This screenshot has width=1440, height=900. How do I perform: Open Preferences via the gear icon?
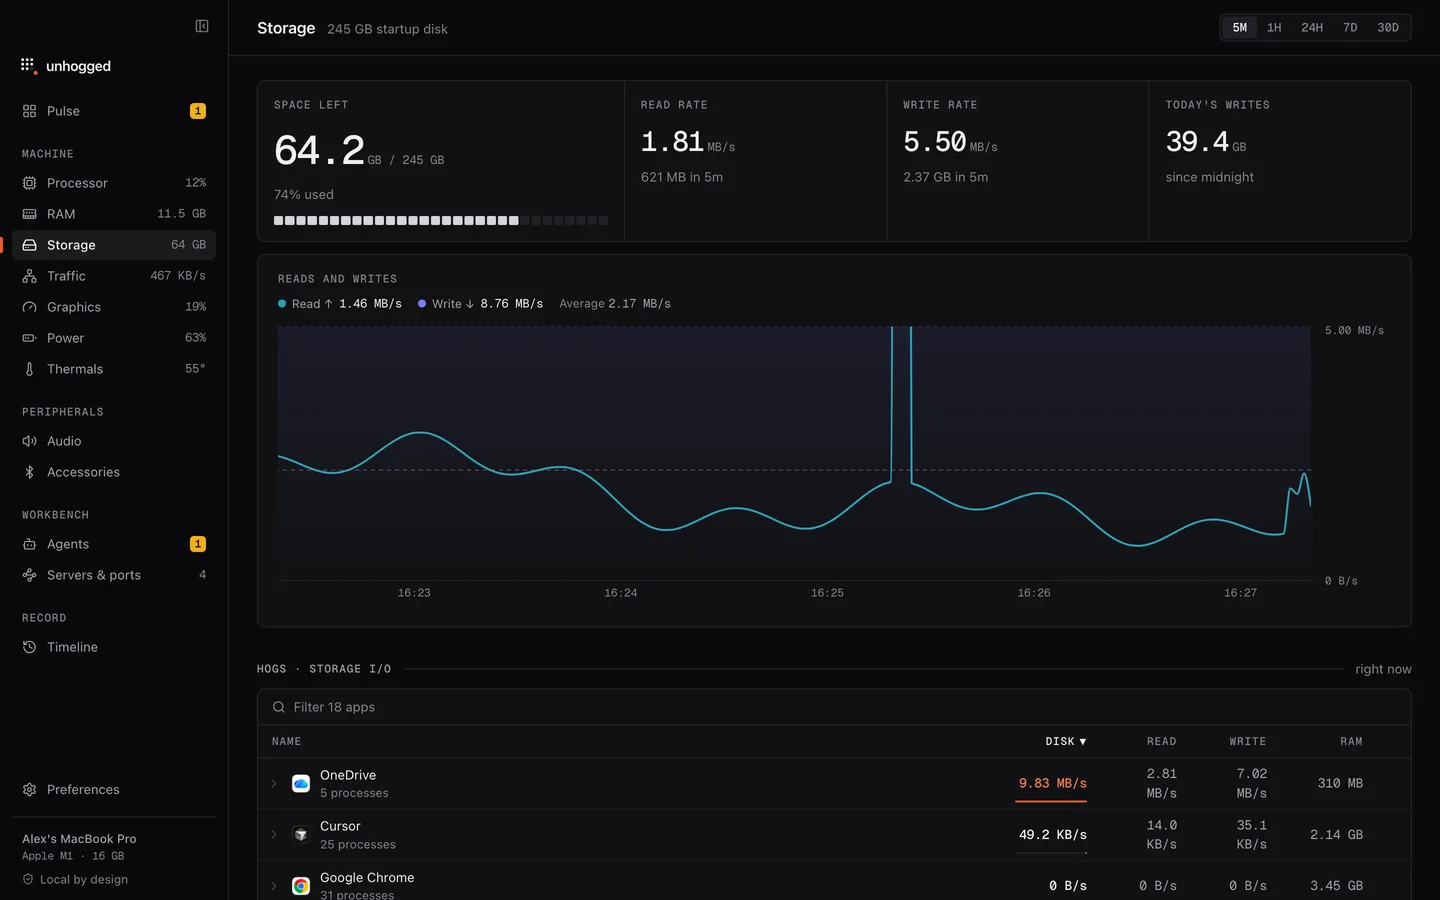(x=29, y=790)
